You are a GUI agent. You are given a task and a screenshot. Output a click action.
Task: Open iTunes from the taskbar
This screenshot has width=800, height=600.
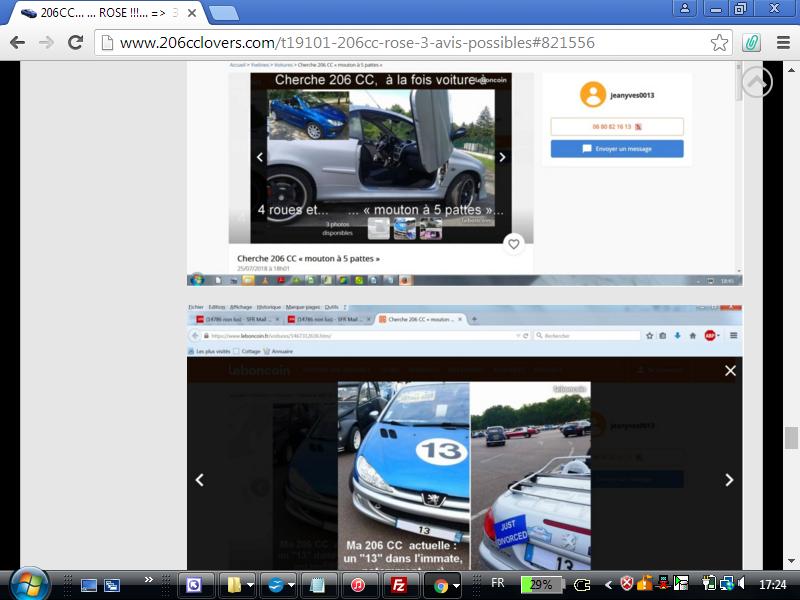coord(358,585)
